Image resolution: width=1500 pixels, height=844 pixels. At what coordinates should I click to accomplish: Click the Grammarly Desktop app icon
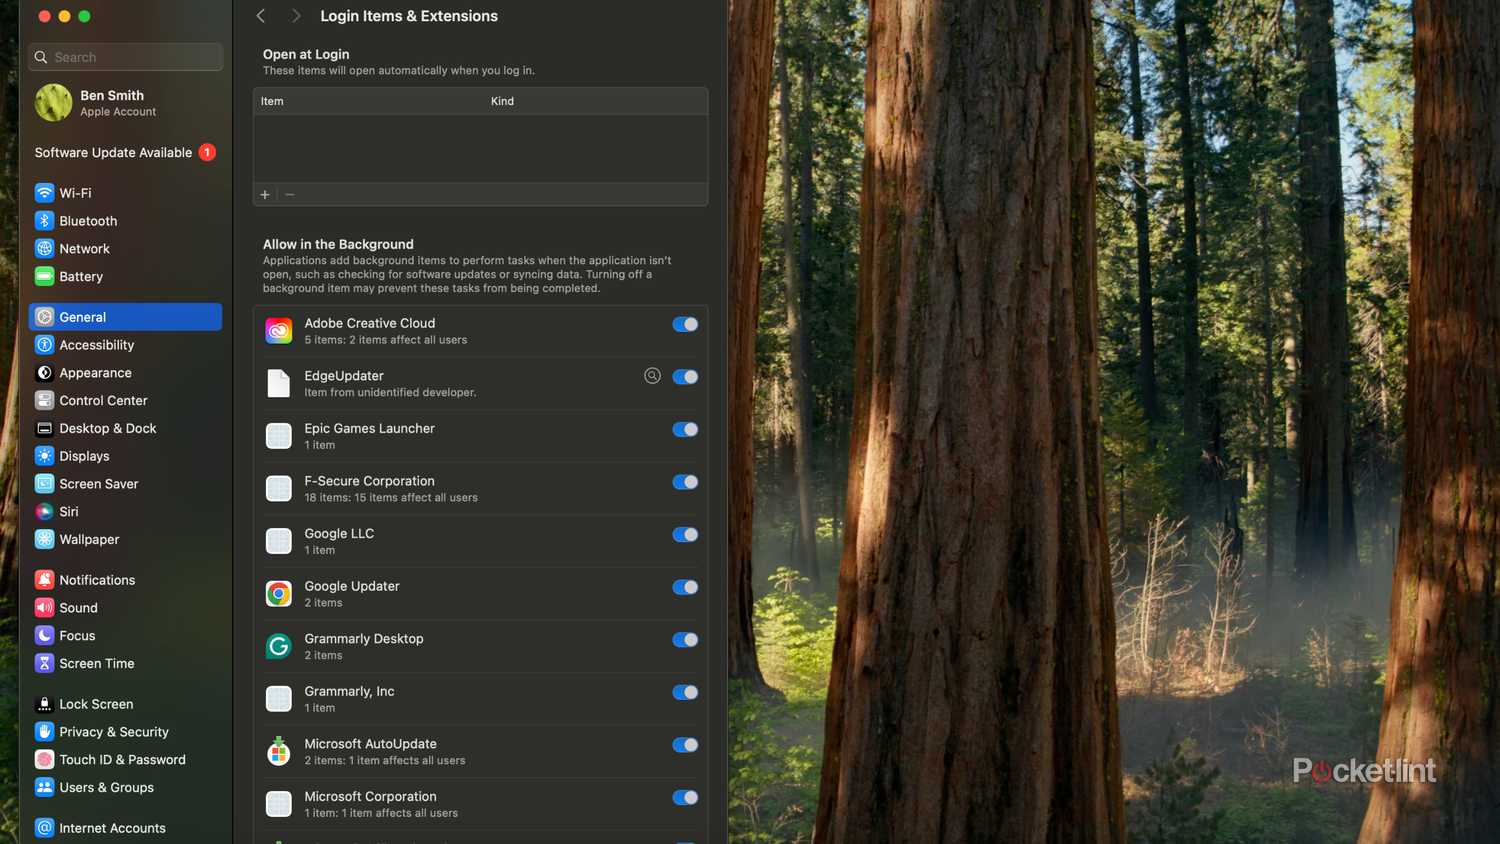point(279,646)
